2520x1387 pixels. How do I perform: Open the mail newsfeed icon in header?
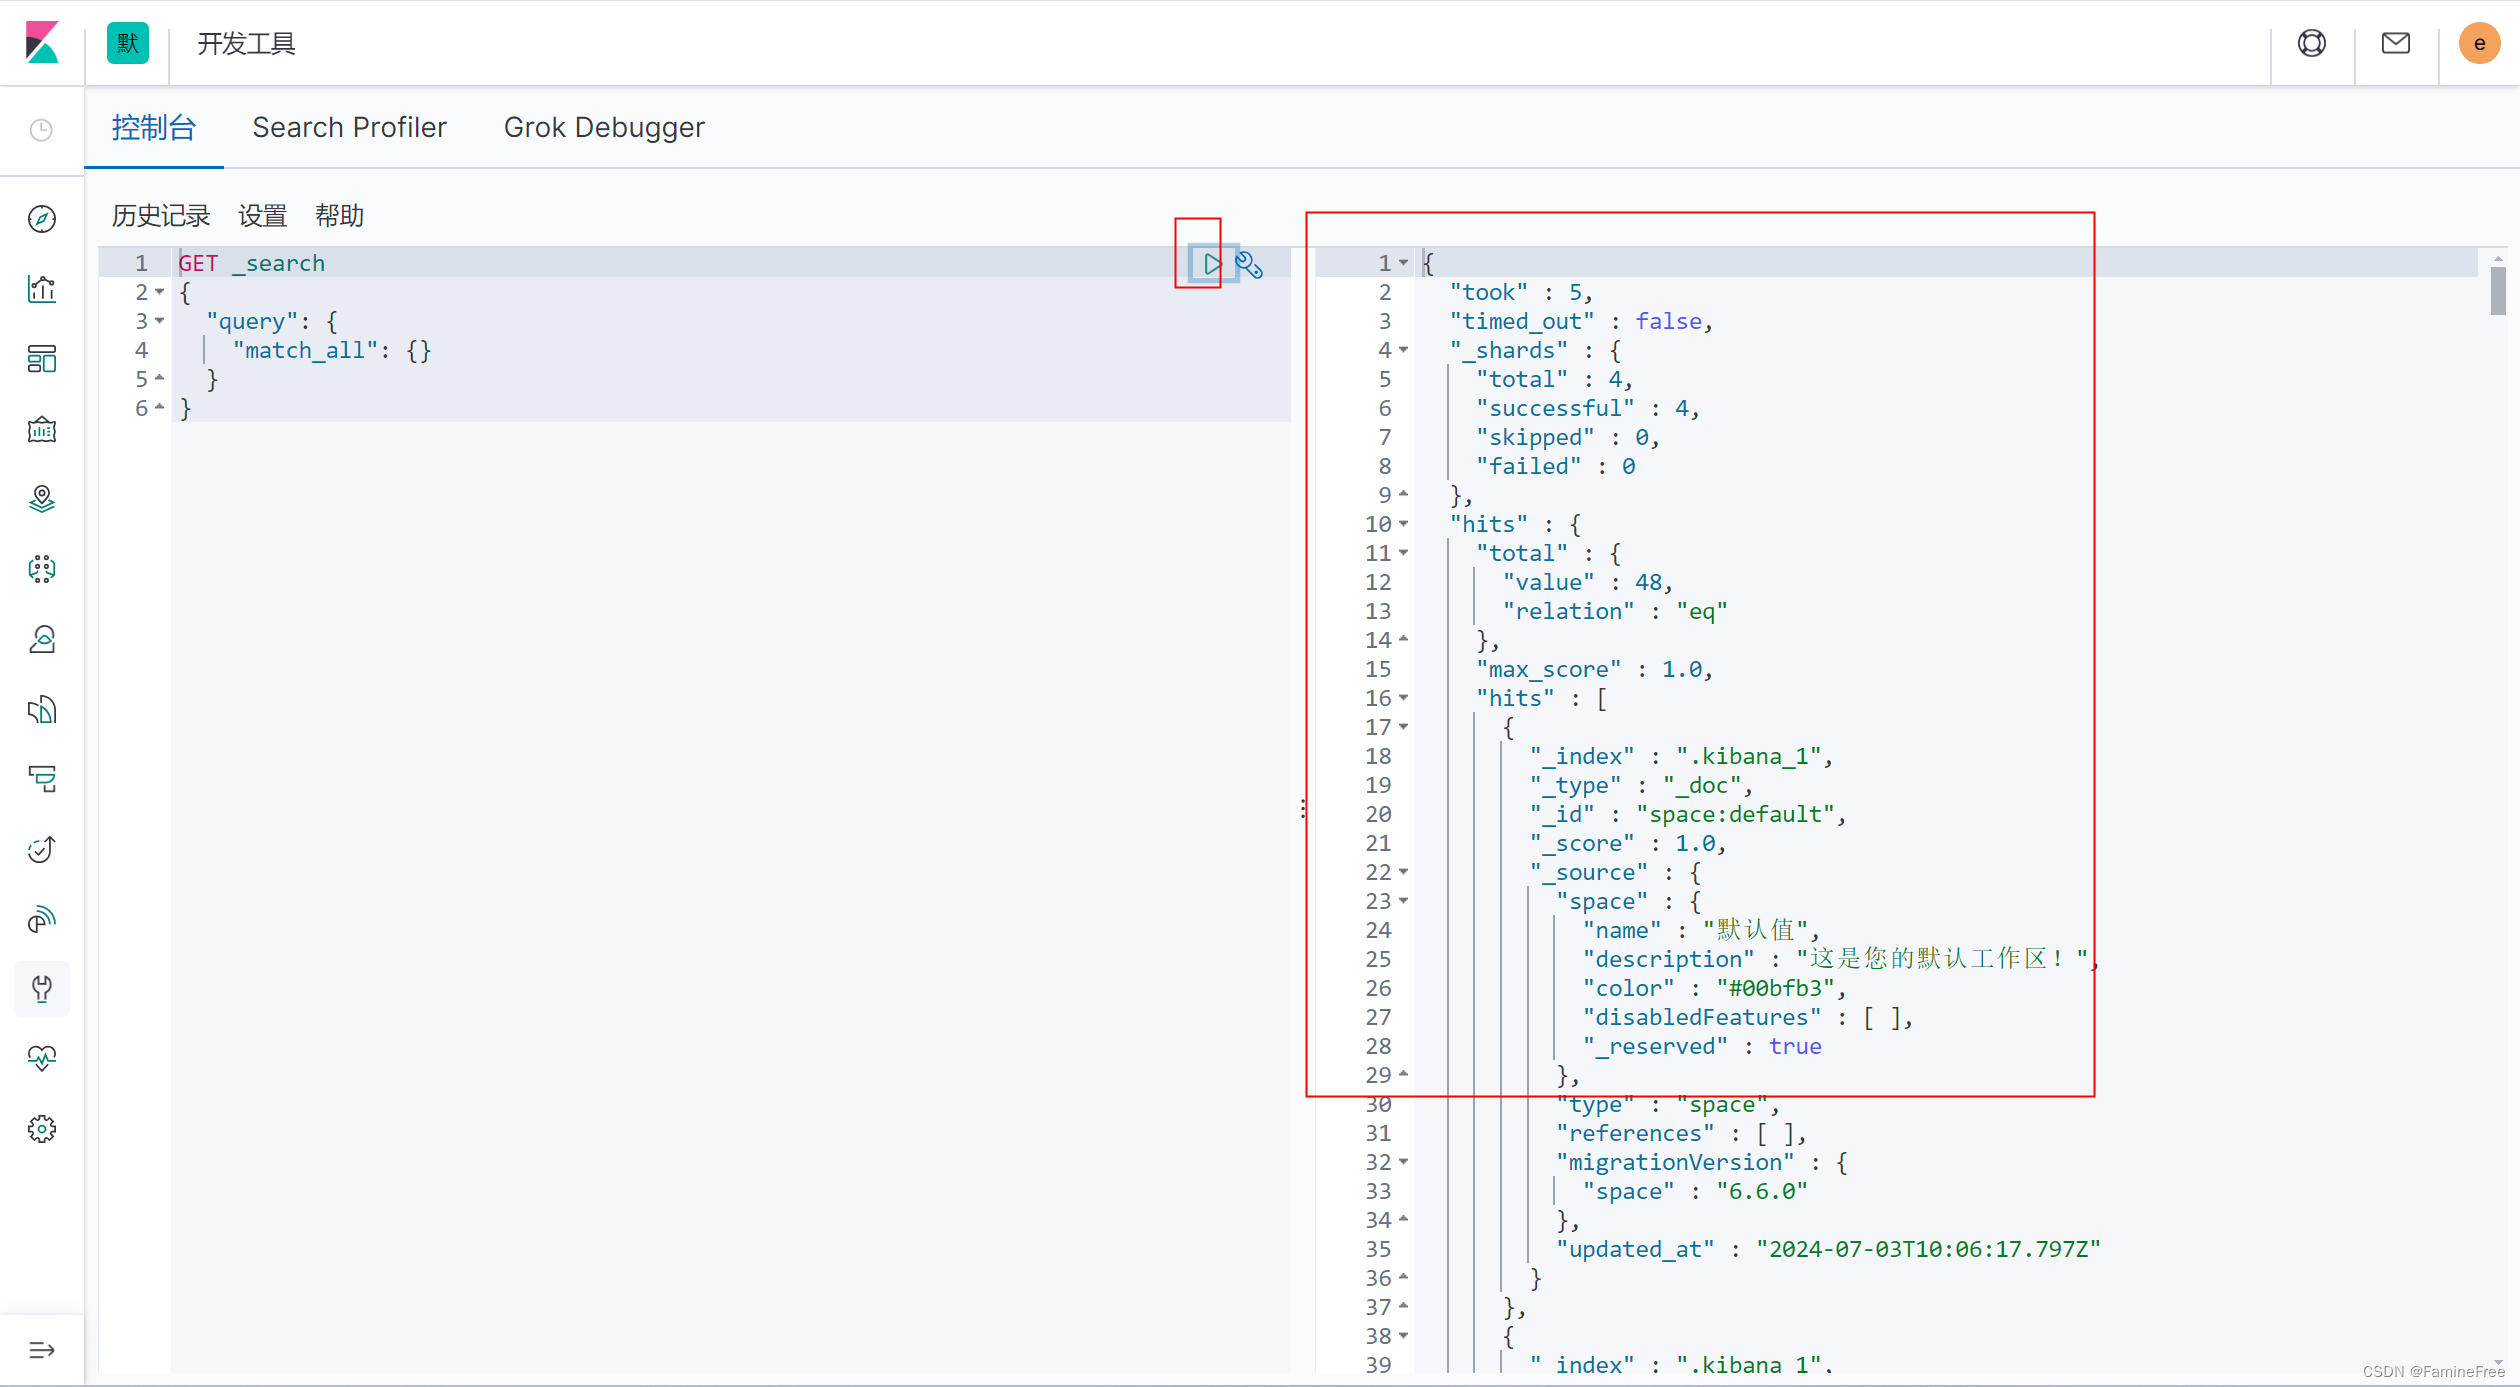click(x=2395, y=43)
